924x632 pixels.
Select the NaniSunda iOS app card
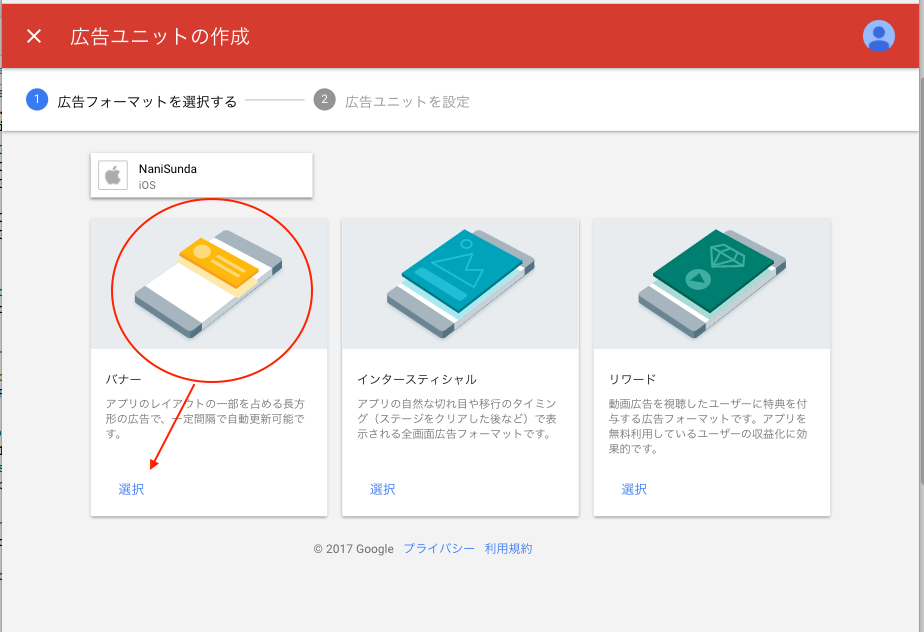click(202, 175)
